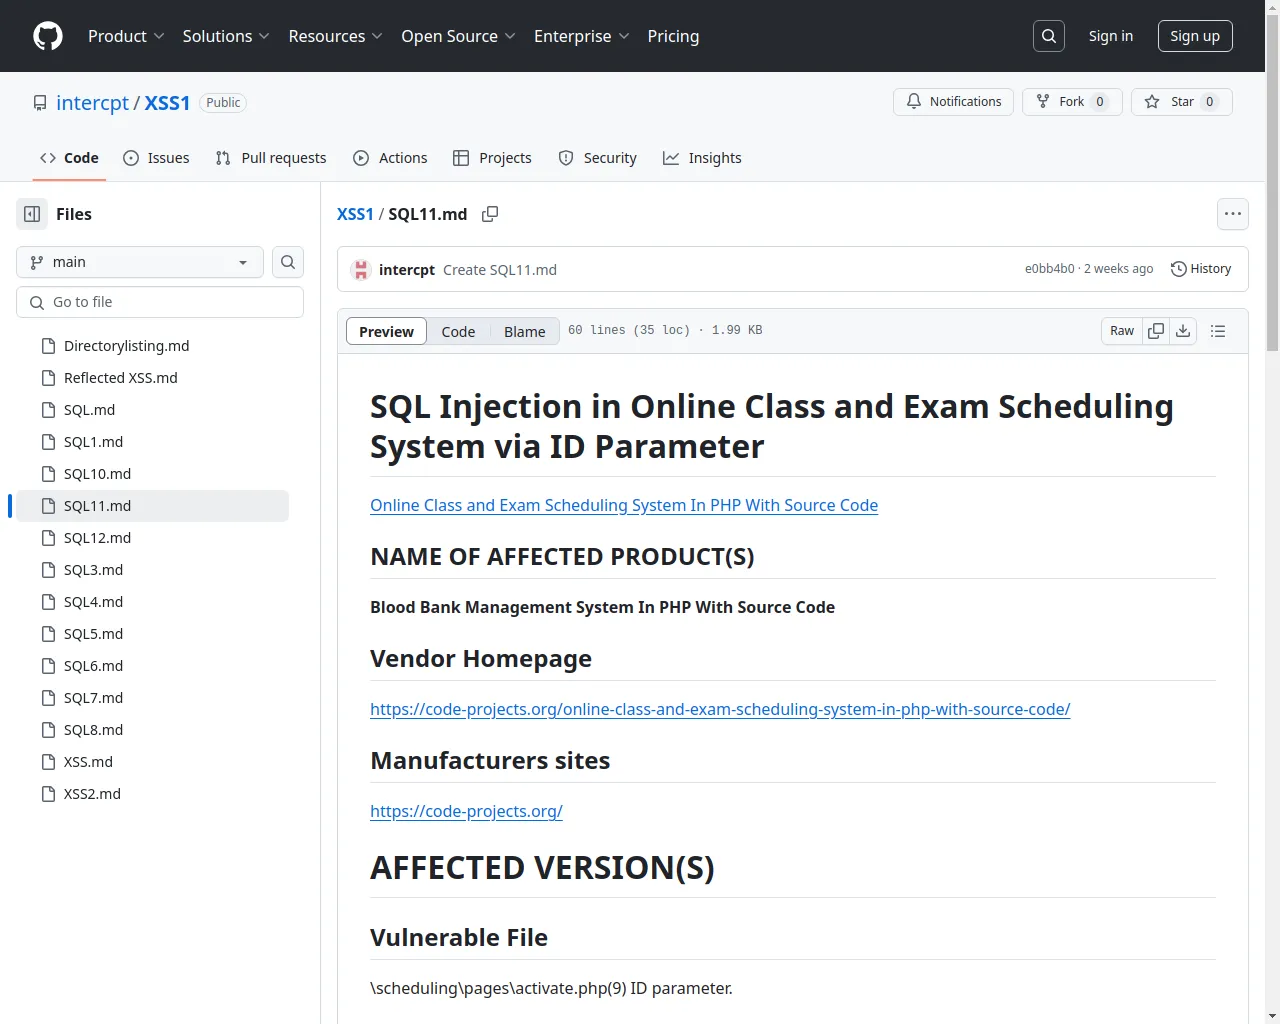This screenshot has height=1024, width=1280.
Task: Open Reflected XSS.md in file tree
Action: (152, 378)
